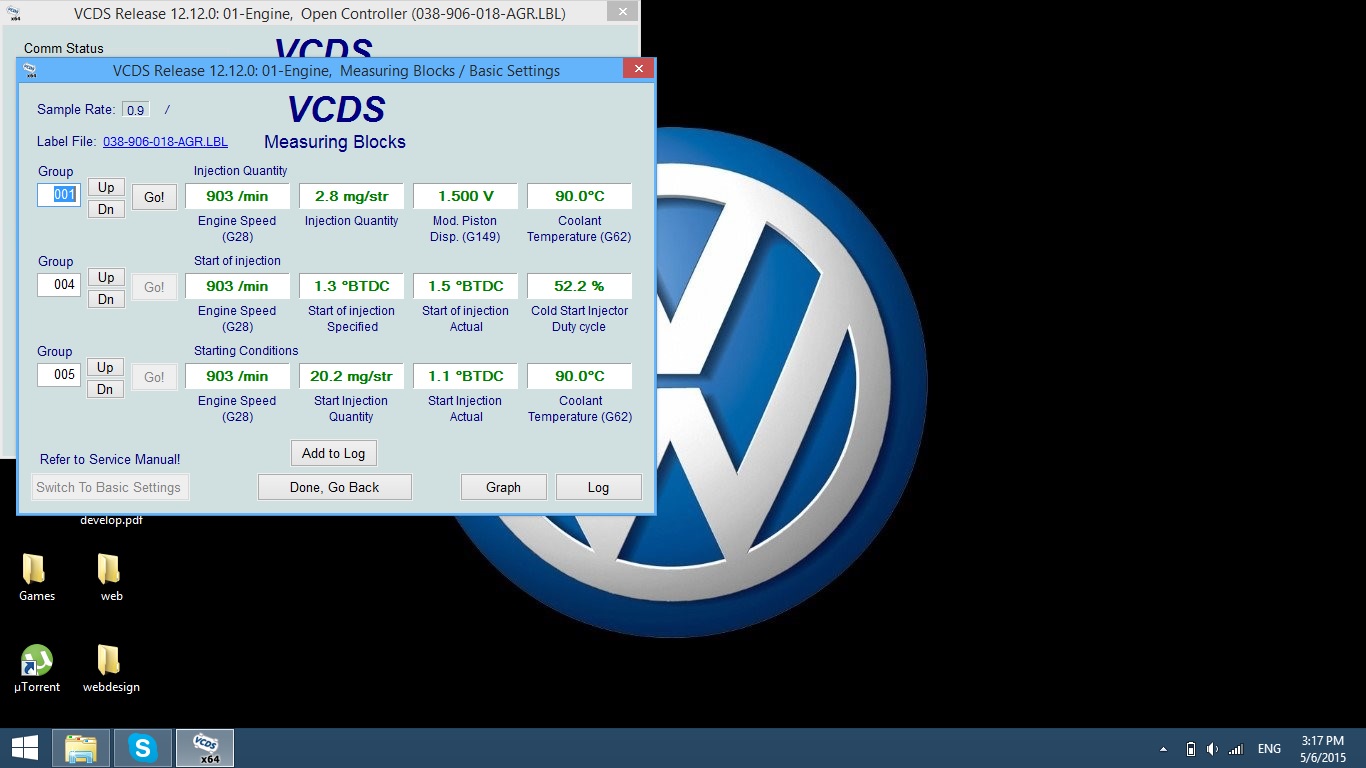Show hidden system tray icons

click(x=1163, y=749)
